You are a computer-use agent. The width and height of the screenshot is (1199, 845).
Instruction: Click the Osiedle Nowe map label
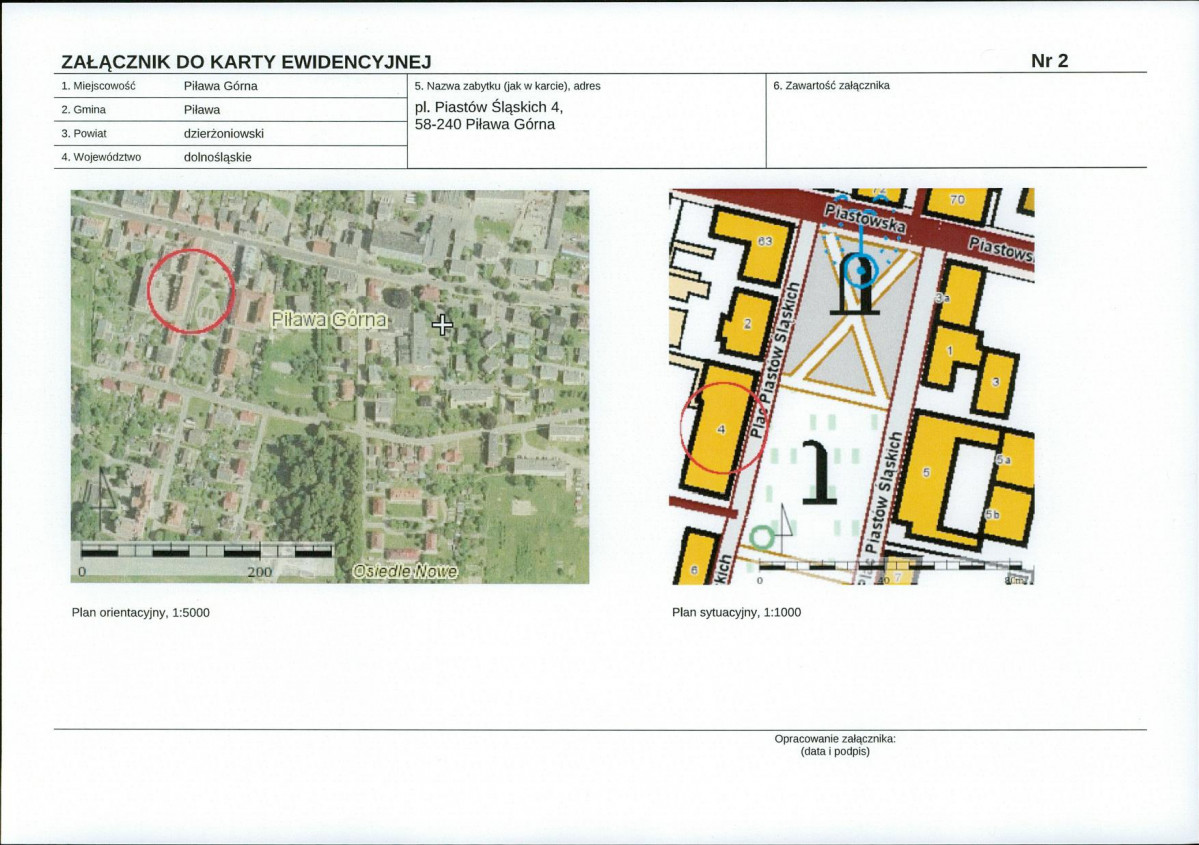(x=405, y=571)
